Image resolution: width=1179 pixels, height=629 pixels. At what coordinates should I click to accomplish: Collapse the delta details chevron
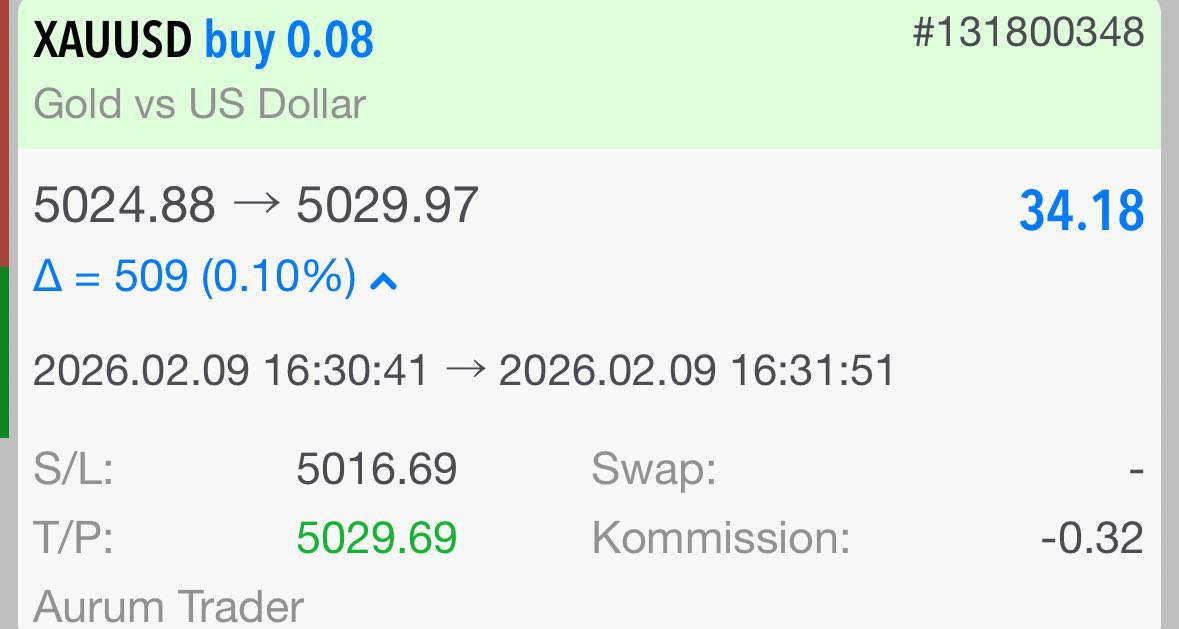pos(384,282)
